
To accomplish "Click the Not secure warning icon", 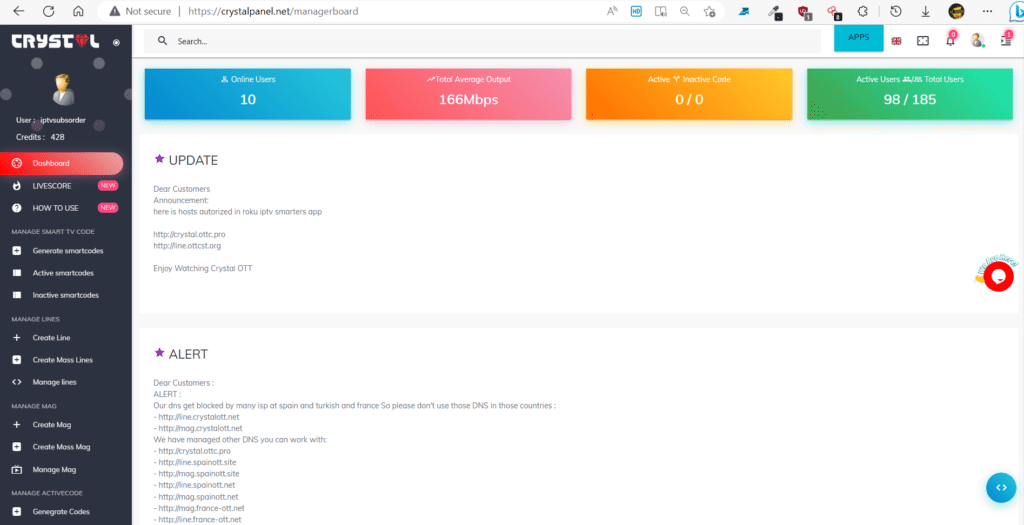I will pos(115,11).
